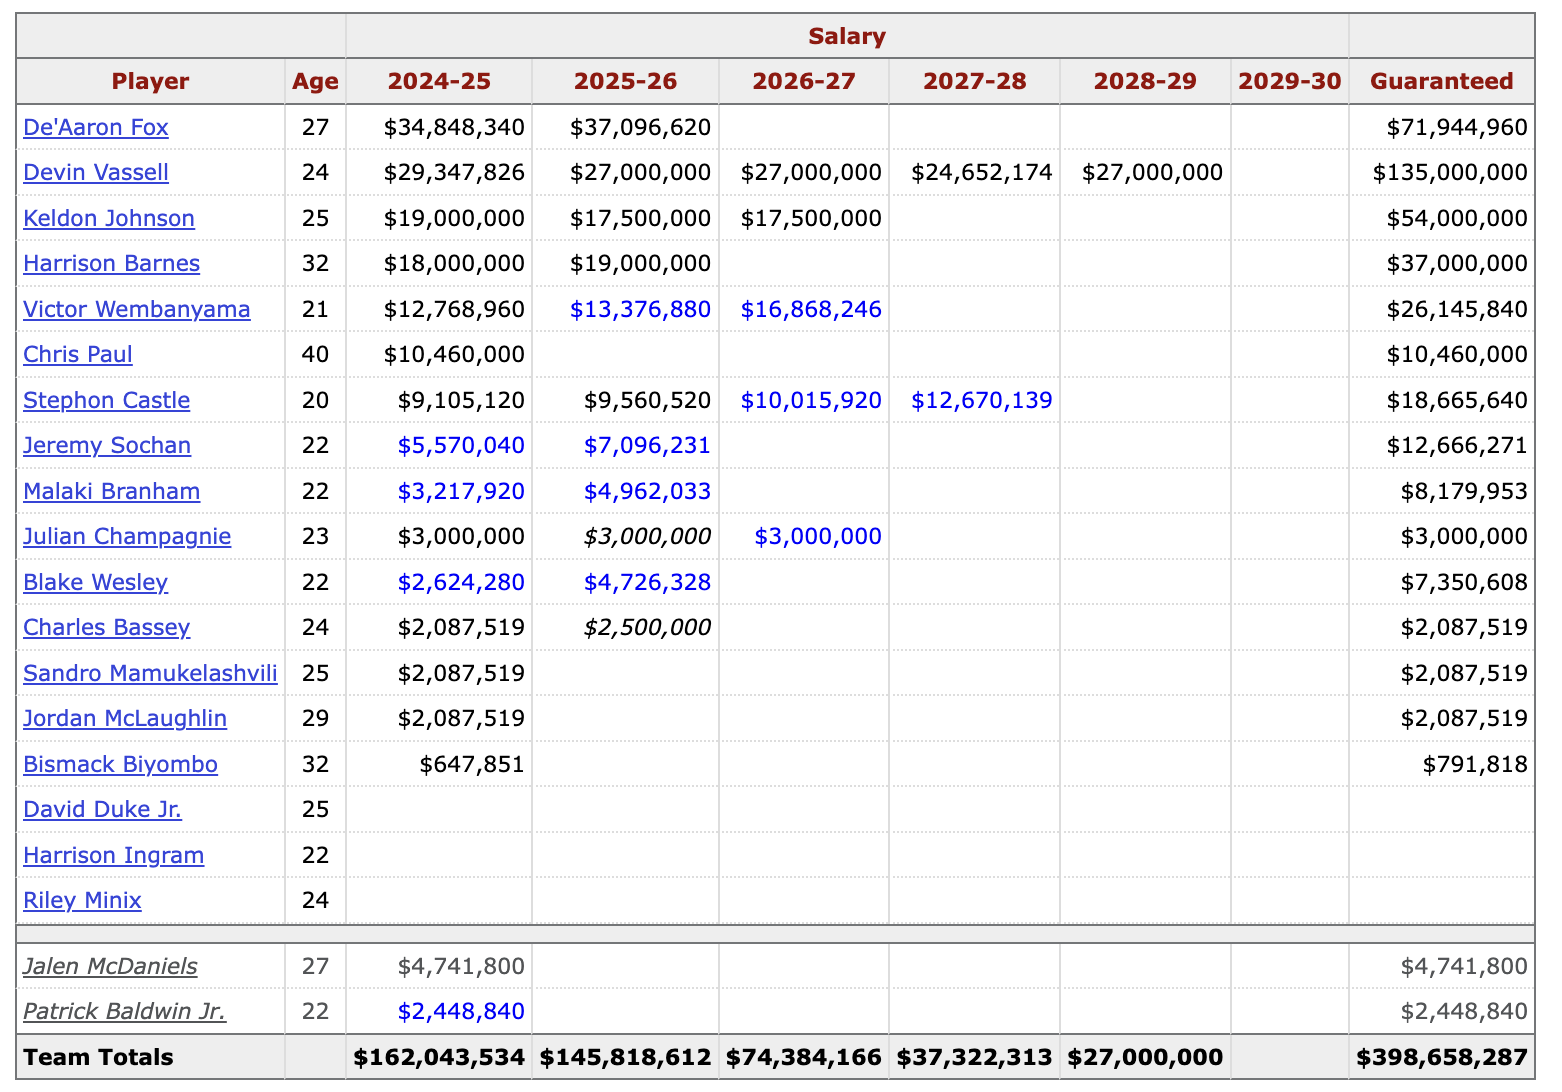Viewport: 1562px width, 1092px height.
Task: Select team total $145,818,612
Action: pyautogui.click(x=625, y=1057)
